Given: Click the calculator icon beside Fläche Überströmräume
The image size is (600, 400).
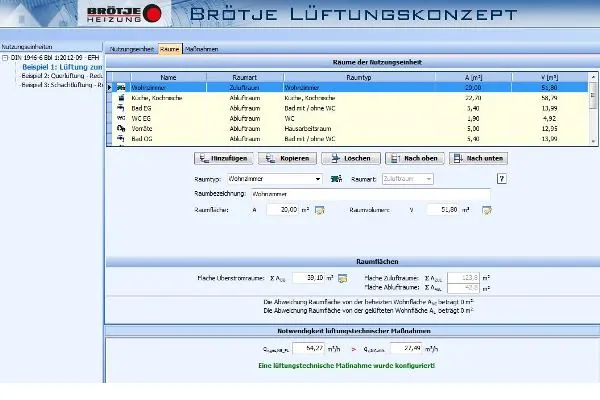Looking at the screenshot, I should 342,278.
